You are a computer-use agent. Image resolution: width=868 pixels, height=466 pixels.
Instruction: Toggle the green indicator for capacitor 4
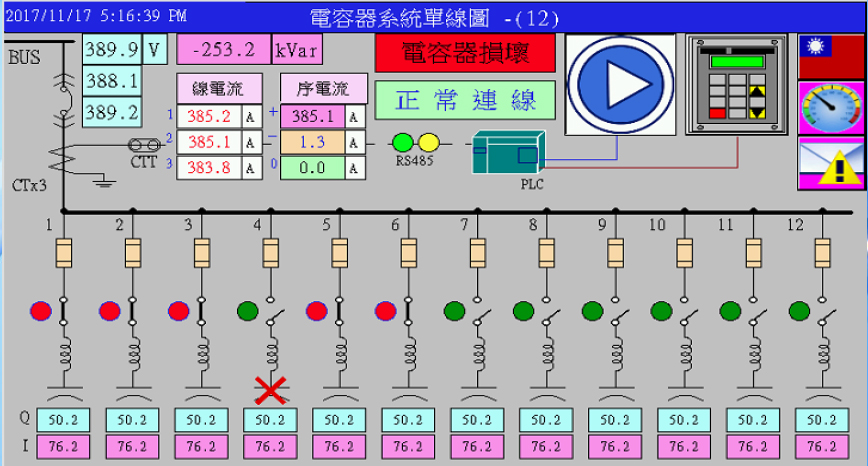click(248, 311)
